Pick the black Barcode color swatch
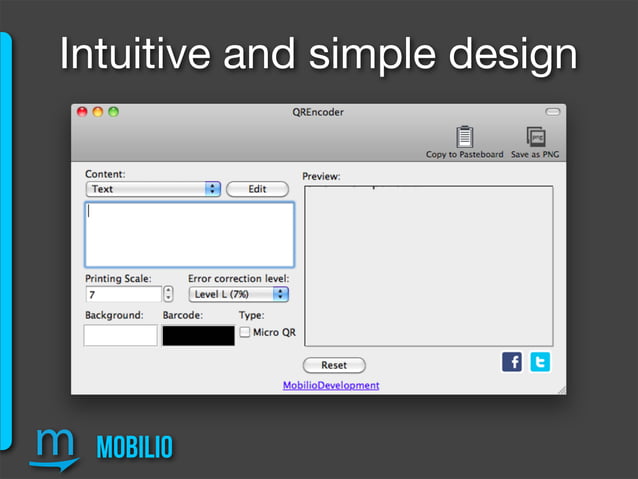Viewport: 638px width, 479px height. [199, 336]
